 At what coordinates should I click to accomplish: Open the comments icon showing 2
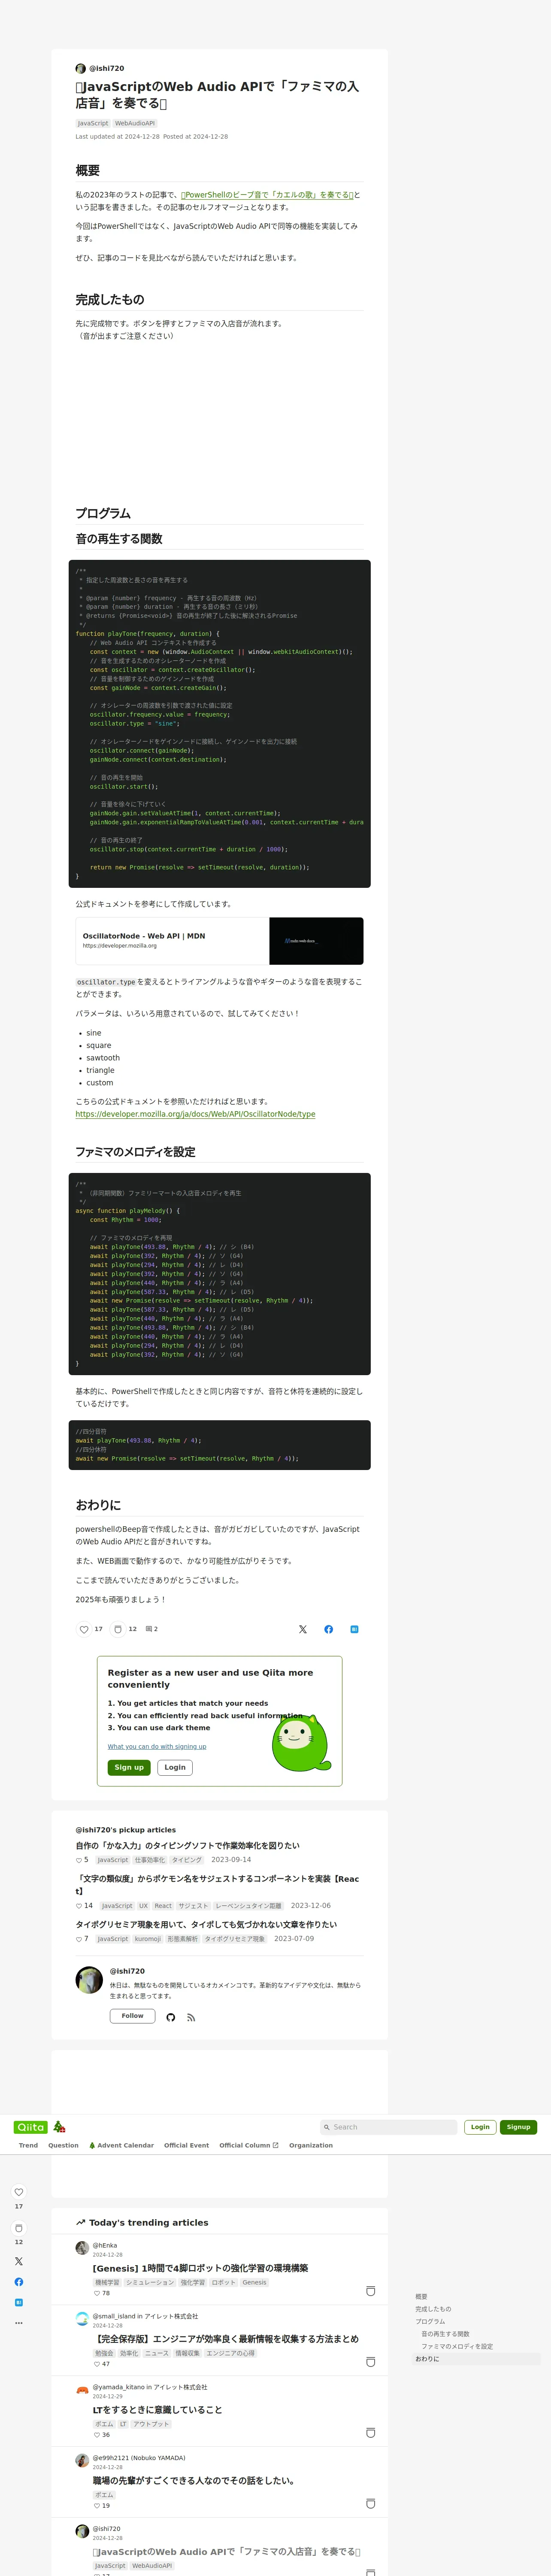149,1629
